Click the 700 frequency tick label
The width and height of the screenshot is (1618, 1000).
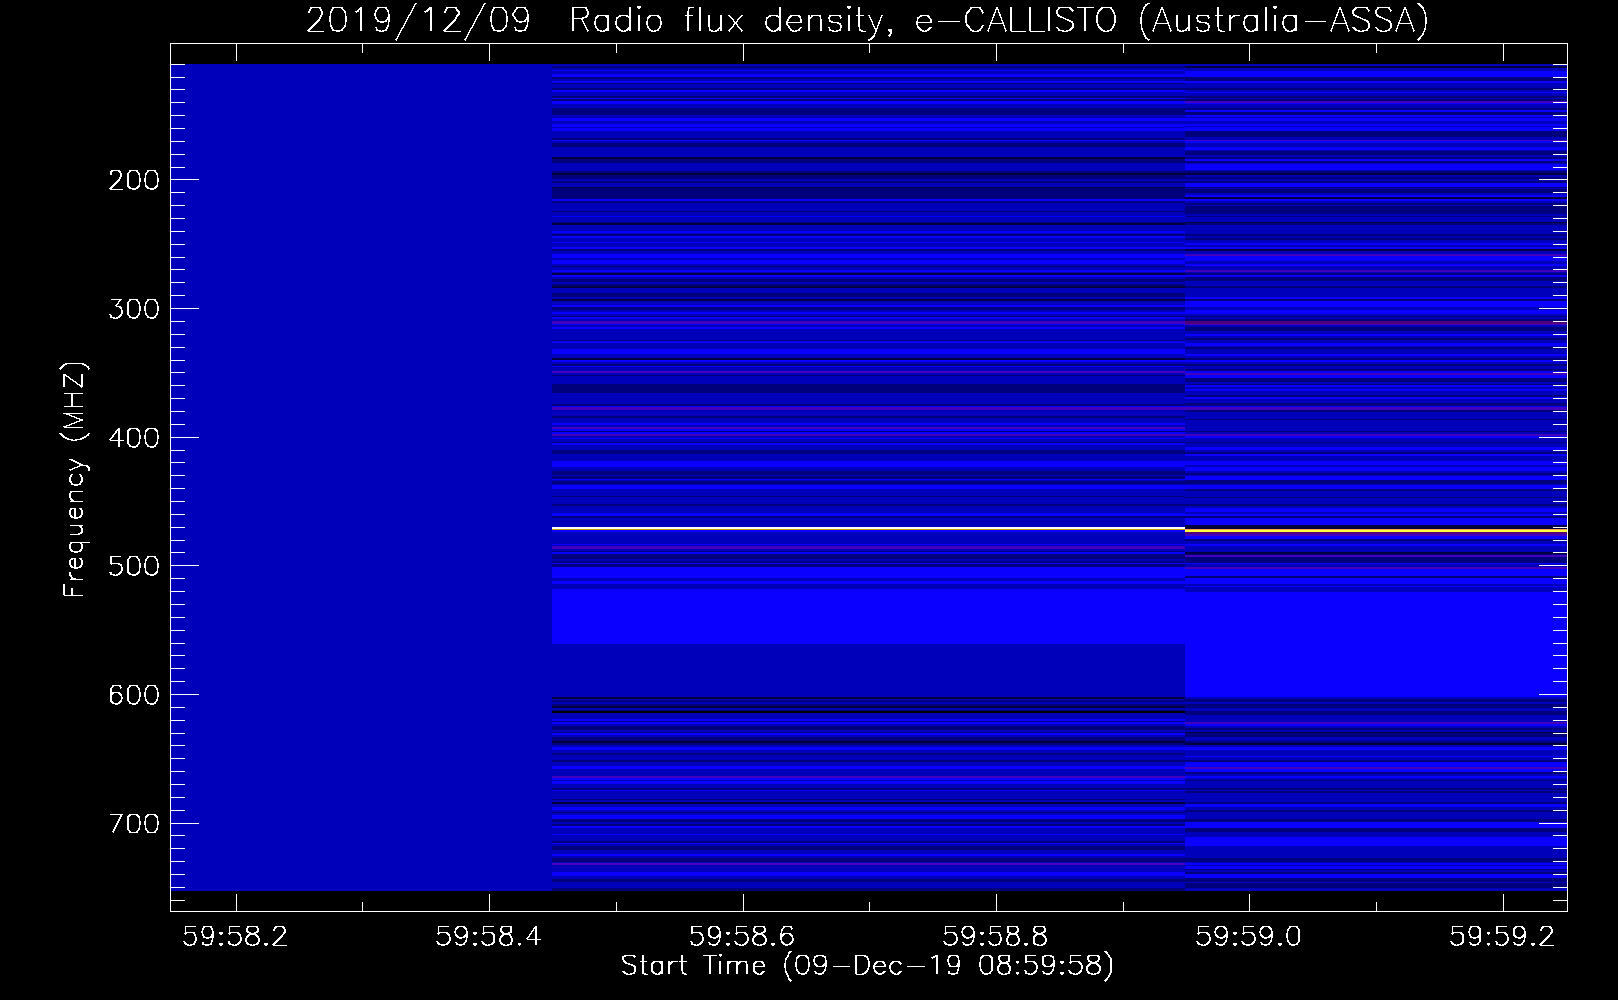coord(133,824)
